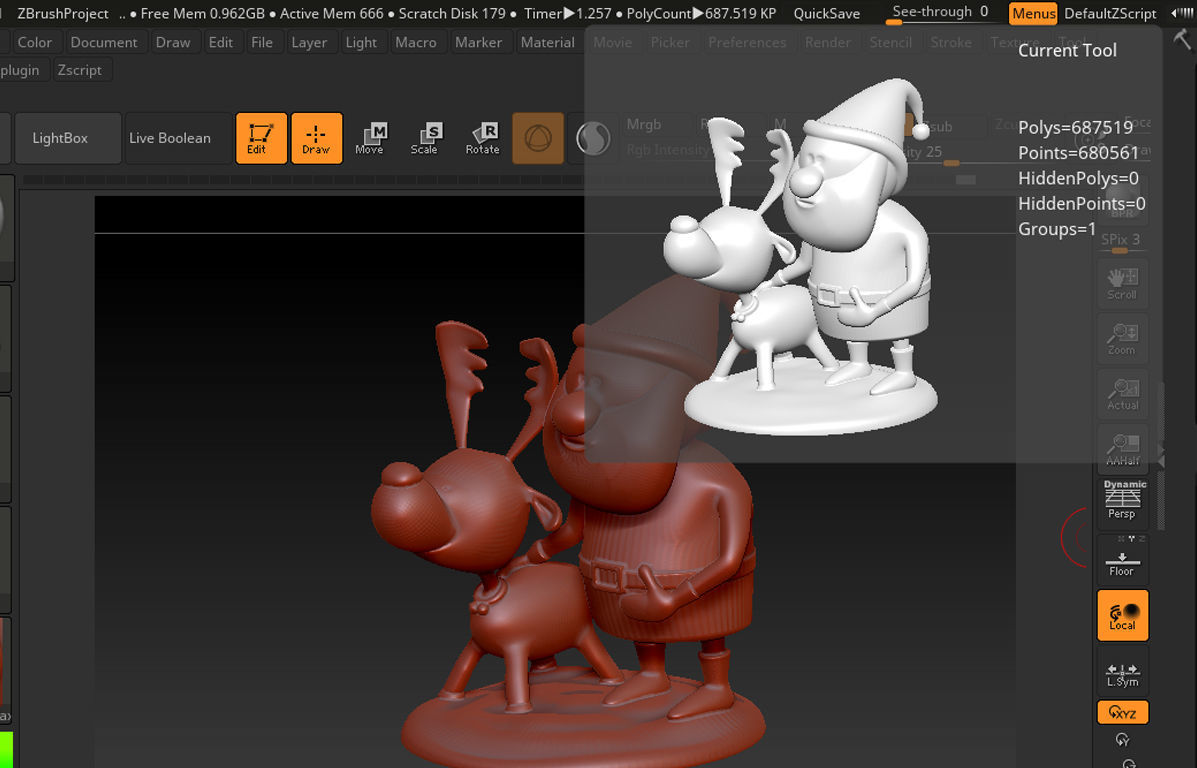Open the Render menu
The image size is (1197, 768).
828,42
